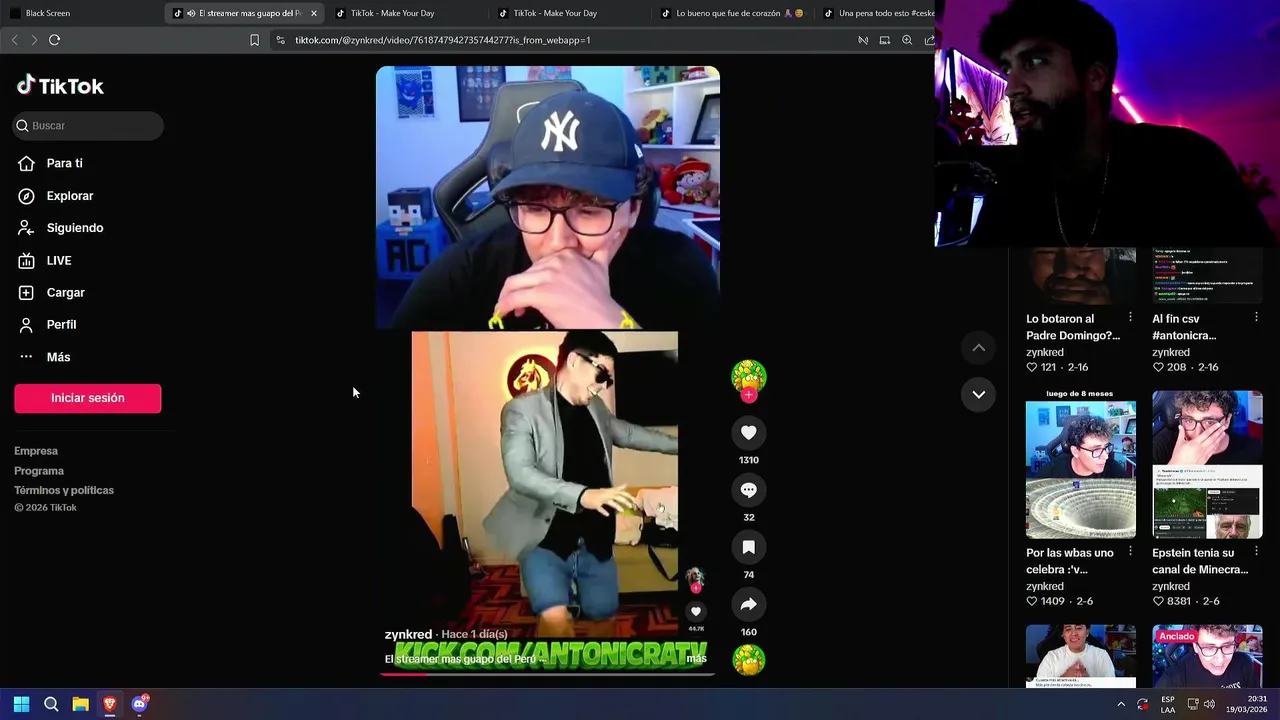Screen dimensions: 1280x720
Task: Reload the current page
Action: (55, 40)
